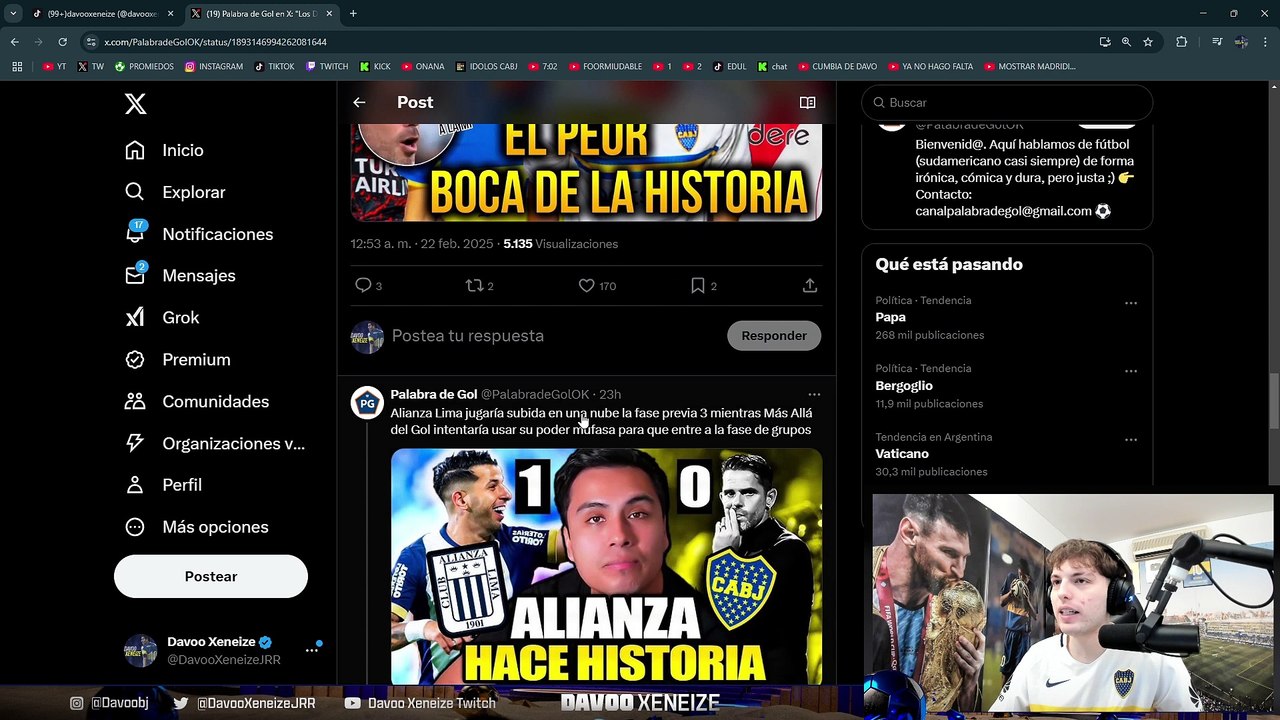Viewport: 1280px width, 720px height.
Task: Open account menu dots next to Davoo Xeneize
Action: coord(312,650)
